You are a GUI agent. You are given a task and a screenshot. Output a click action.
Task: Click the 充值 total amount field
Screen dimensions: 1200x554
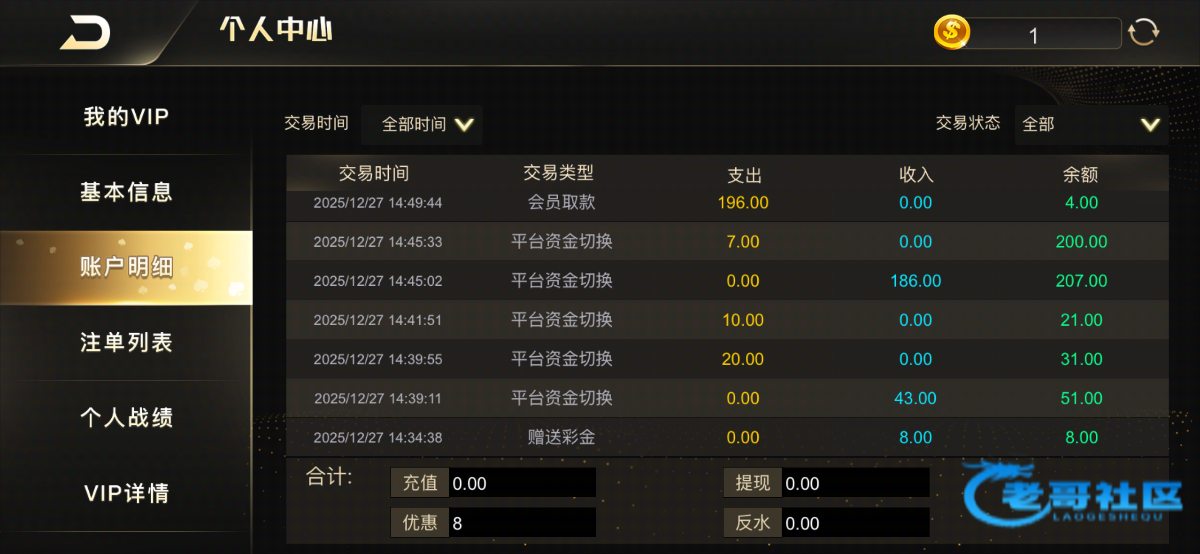pyautogui.click(x=521, y=484)
